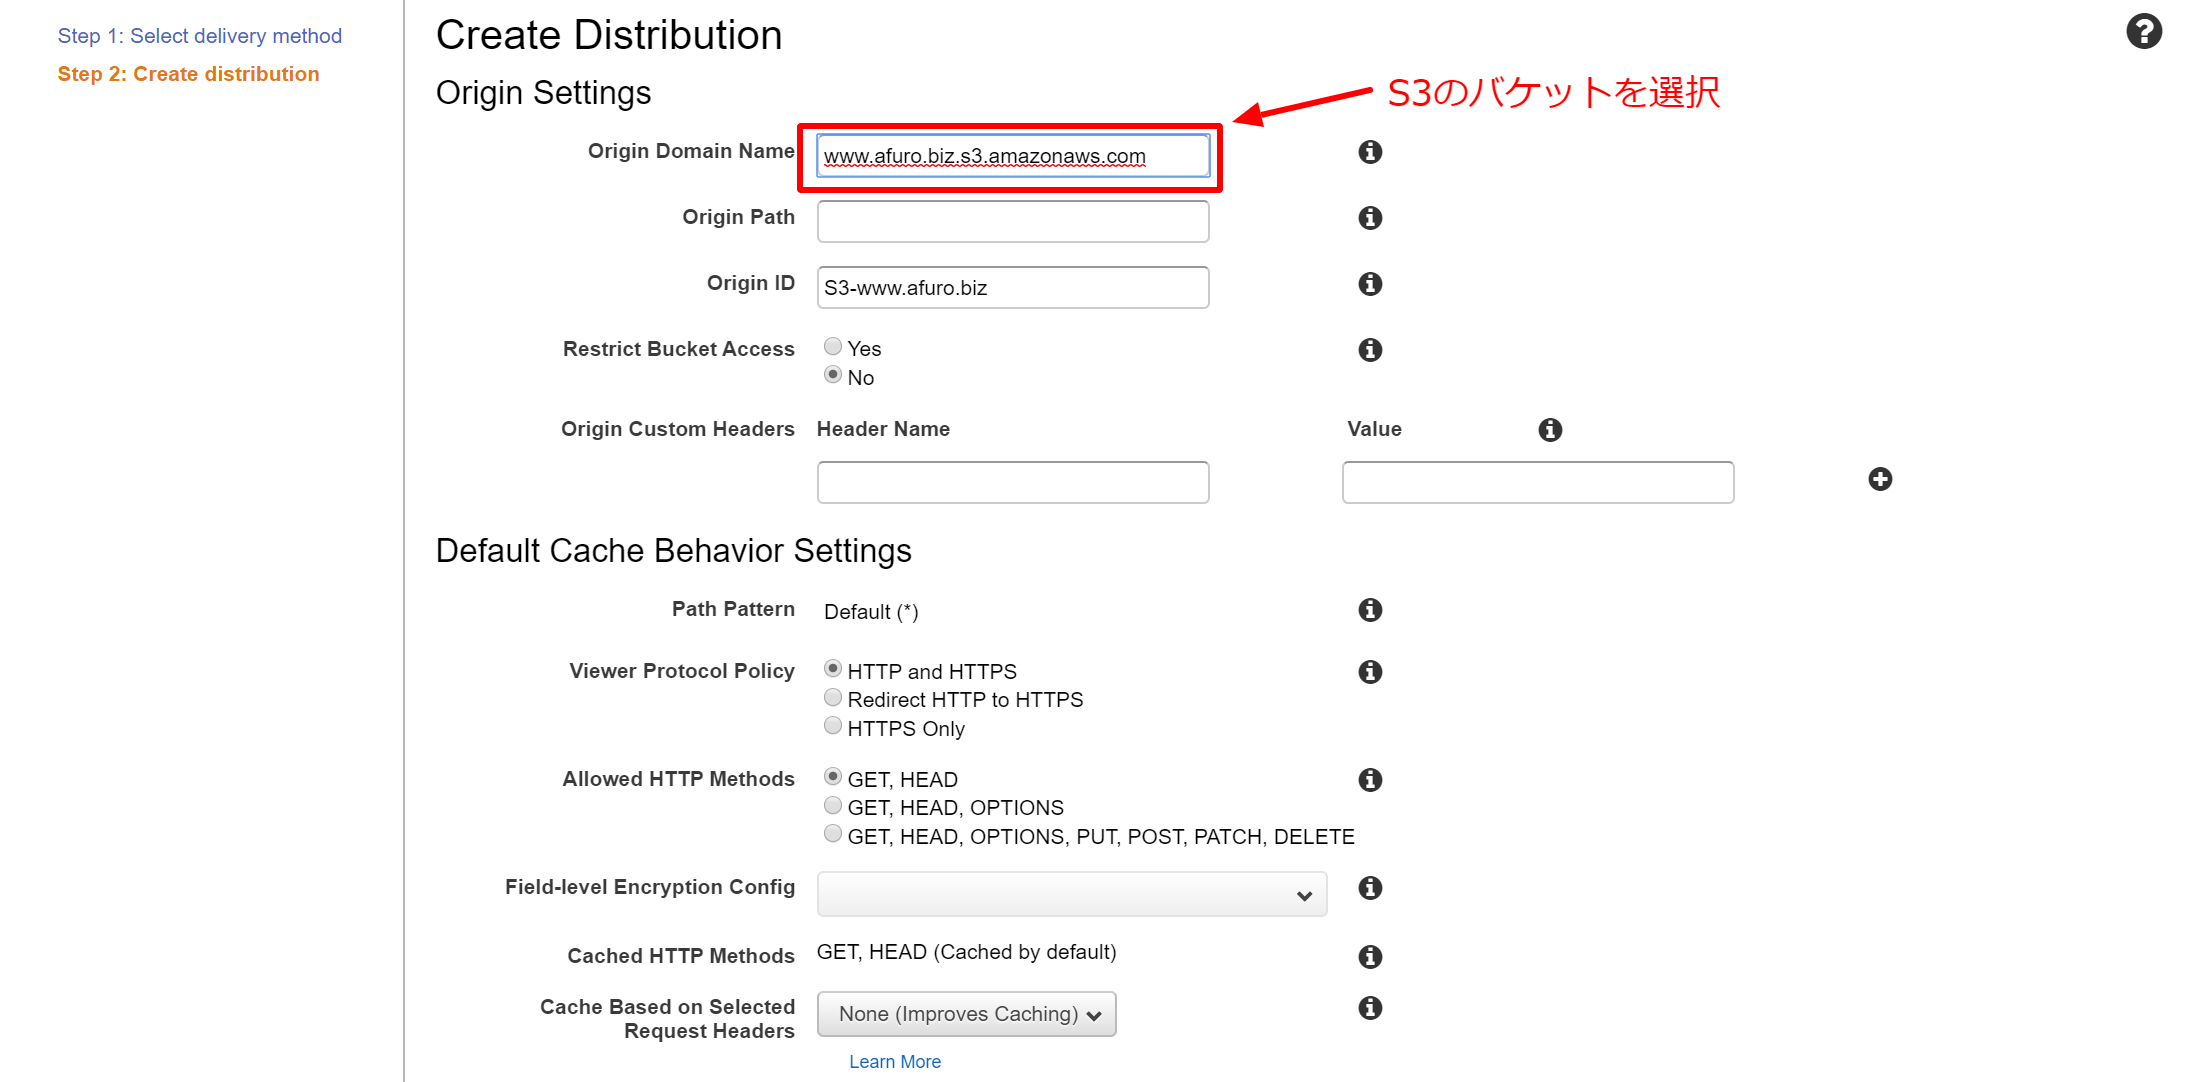Add another custom header with plus icon
Image resolution: width=2204 pixels, height=1082 pixels.
[1880, 479]
